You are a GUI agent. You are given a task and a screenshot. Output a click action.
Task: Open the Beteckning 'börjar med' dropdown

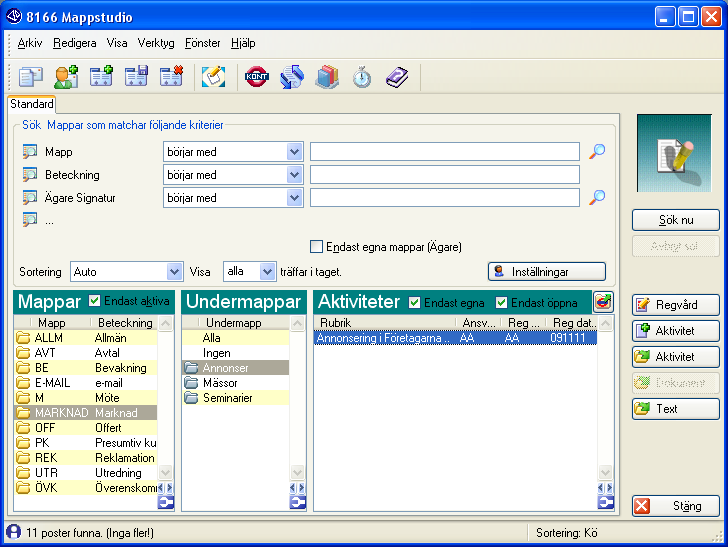point(294,175)
